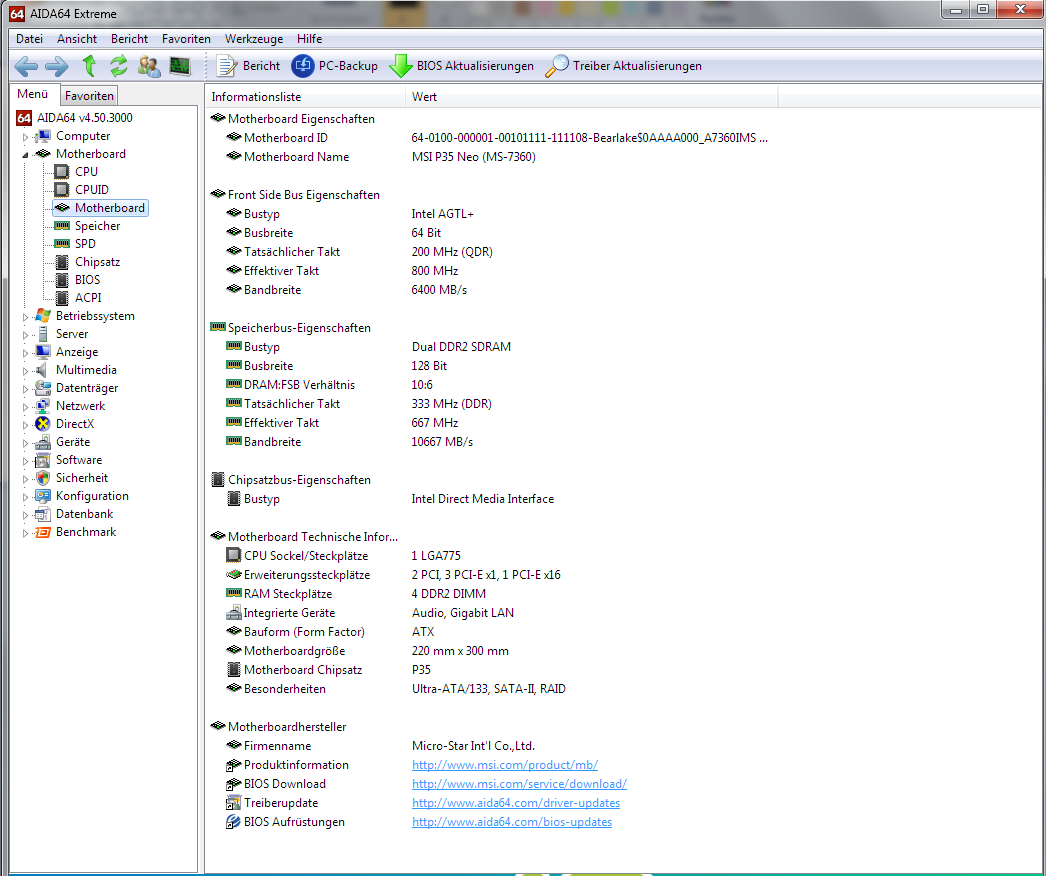Open user management icon in toolbar

(x=149, y=66)
